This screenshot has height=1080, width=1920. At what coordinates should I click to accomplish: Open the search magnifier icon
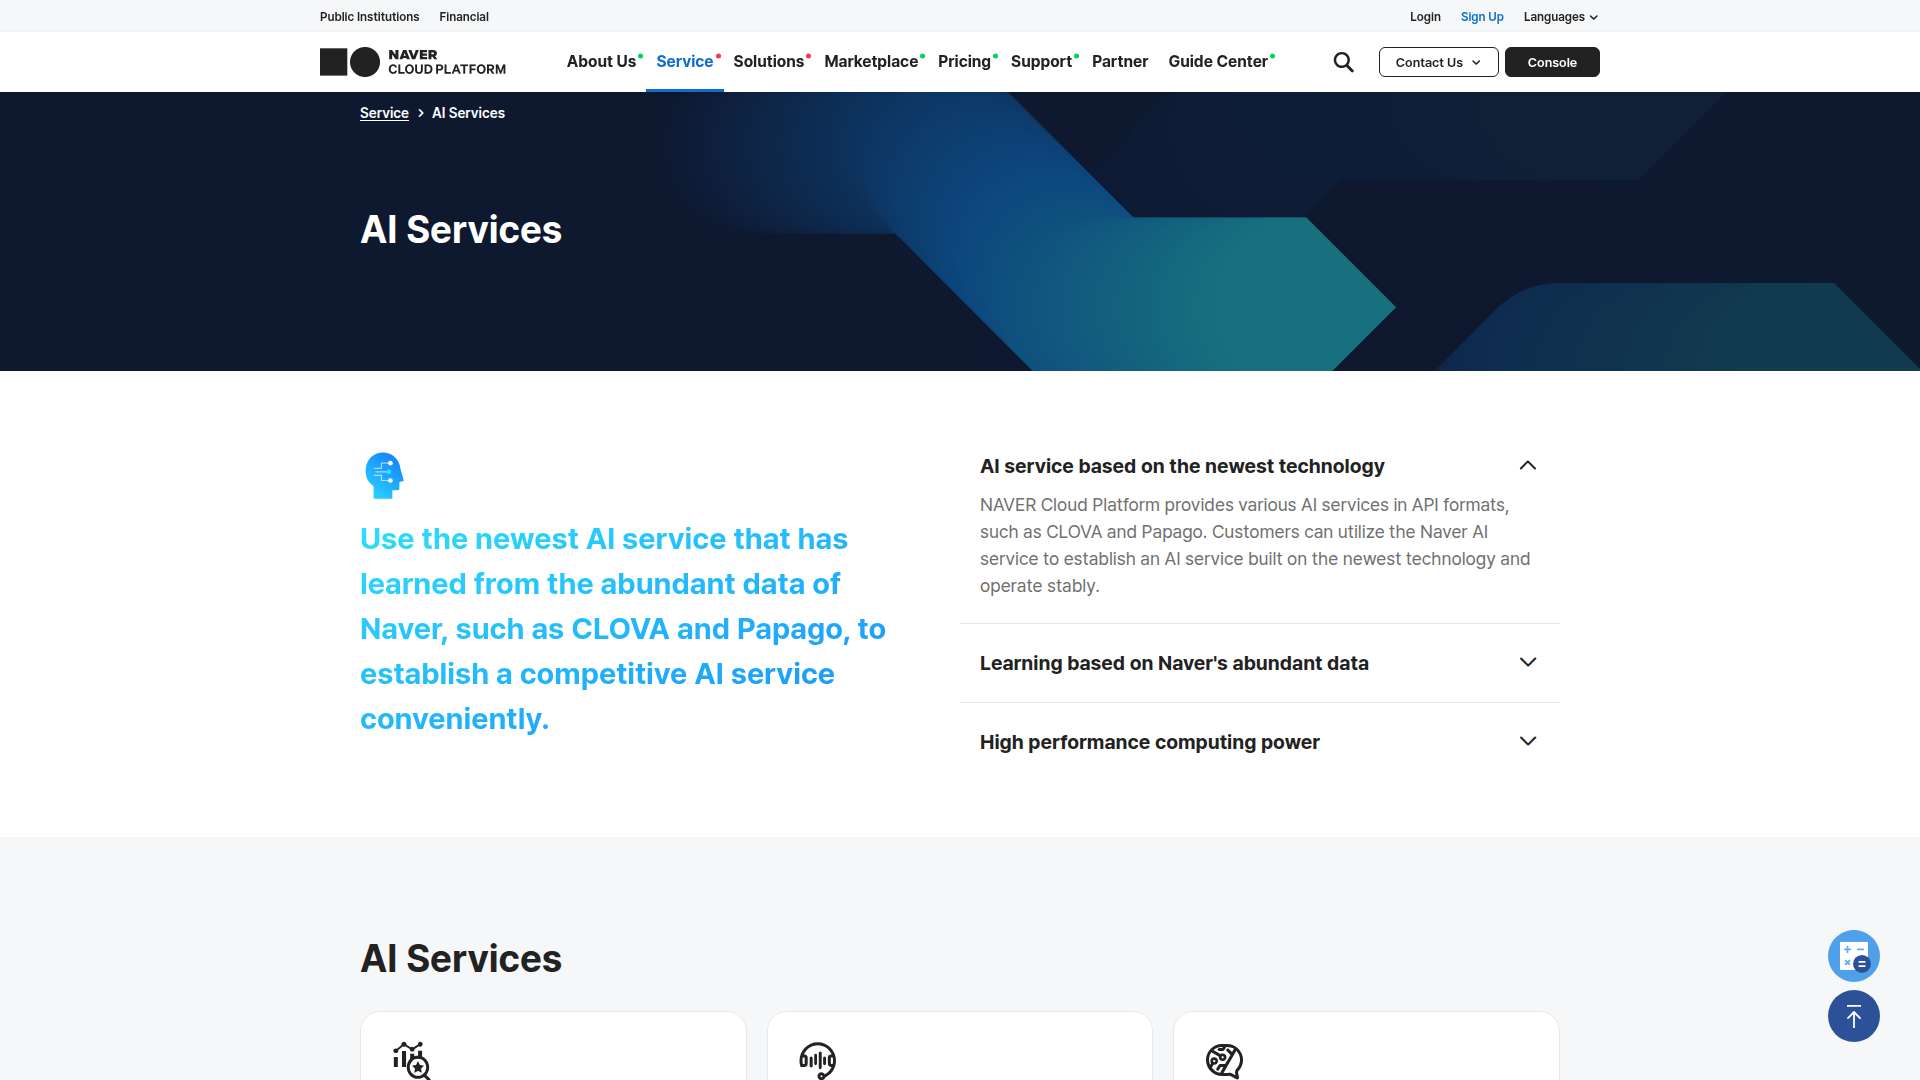click(1343, 62)
